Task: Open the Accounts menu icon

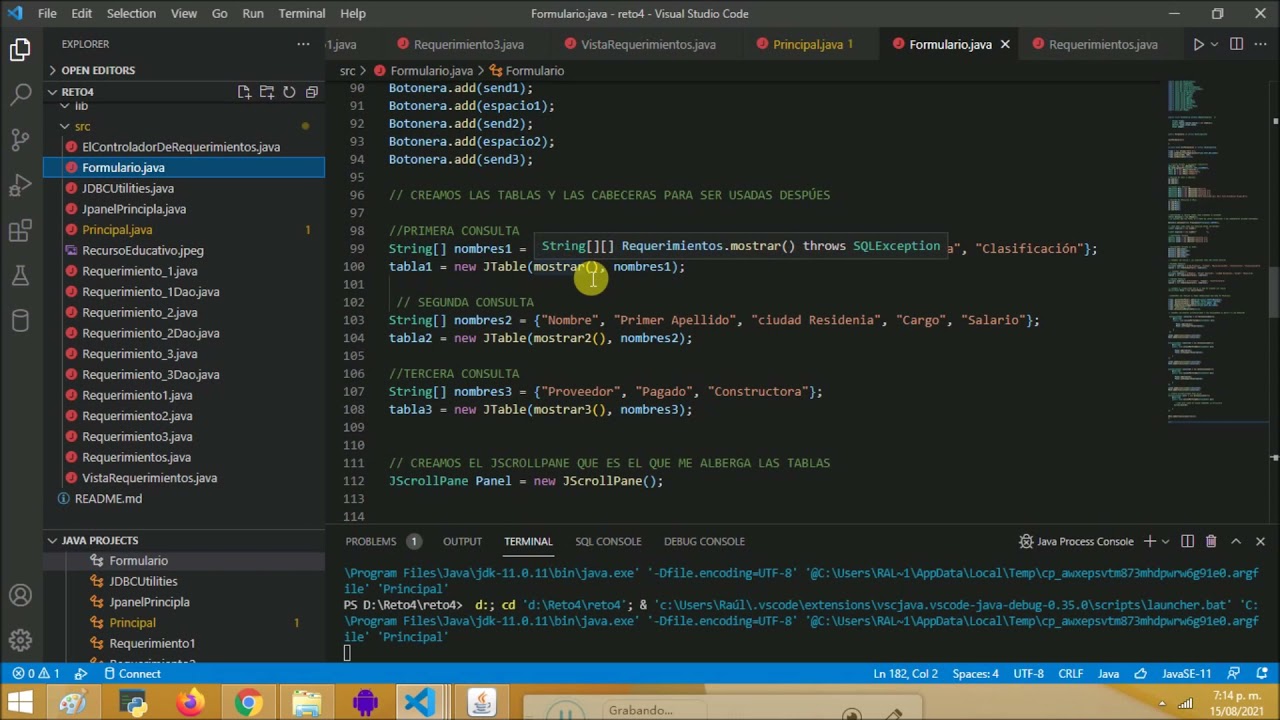Action: (20, 595)
